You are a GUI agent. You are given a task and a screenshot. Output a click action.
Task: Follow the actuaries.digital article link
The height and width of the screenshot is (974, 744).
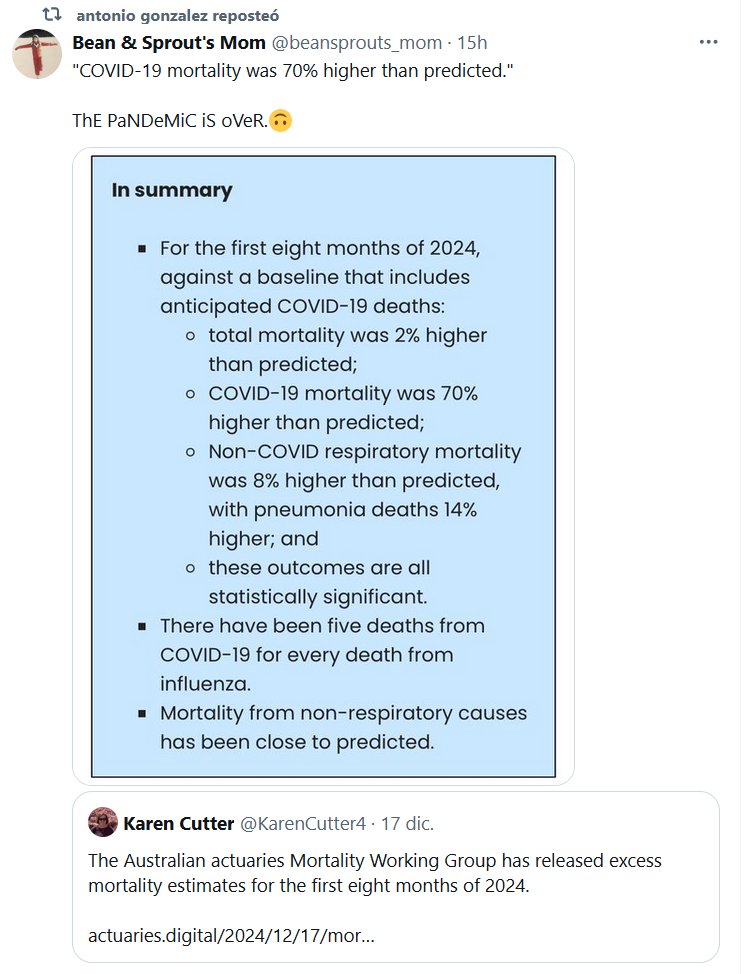click(231, 937)
